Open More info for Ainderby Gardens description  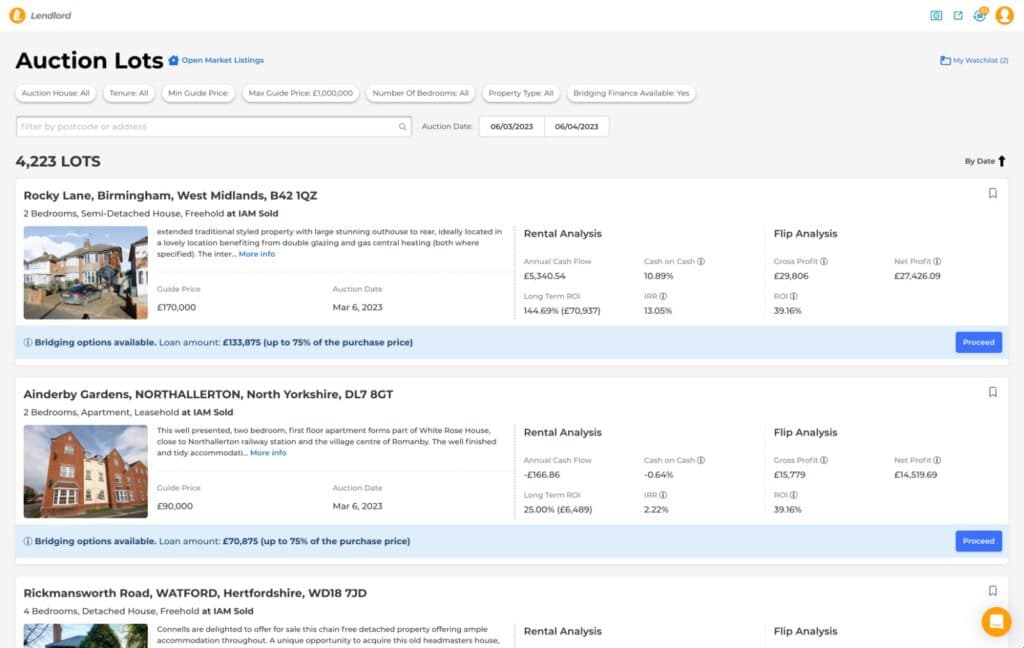point(268,453)
